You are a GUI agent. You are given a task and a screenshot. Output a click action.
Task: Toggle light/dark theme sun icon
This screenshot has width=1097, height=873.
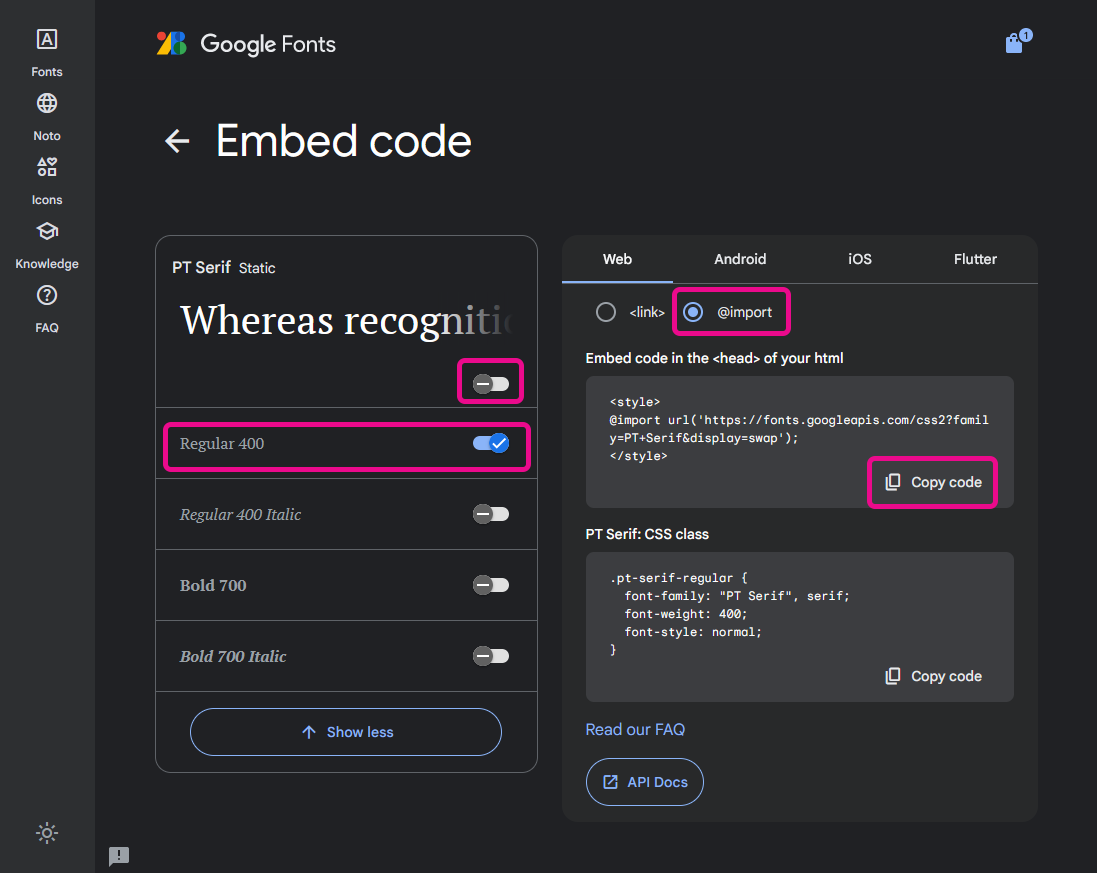(47, 833)
